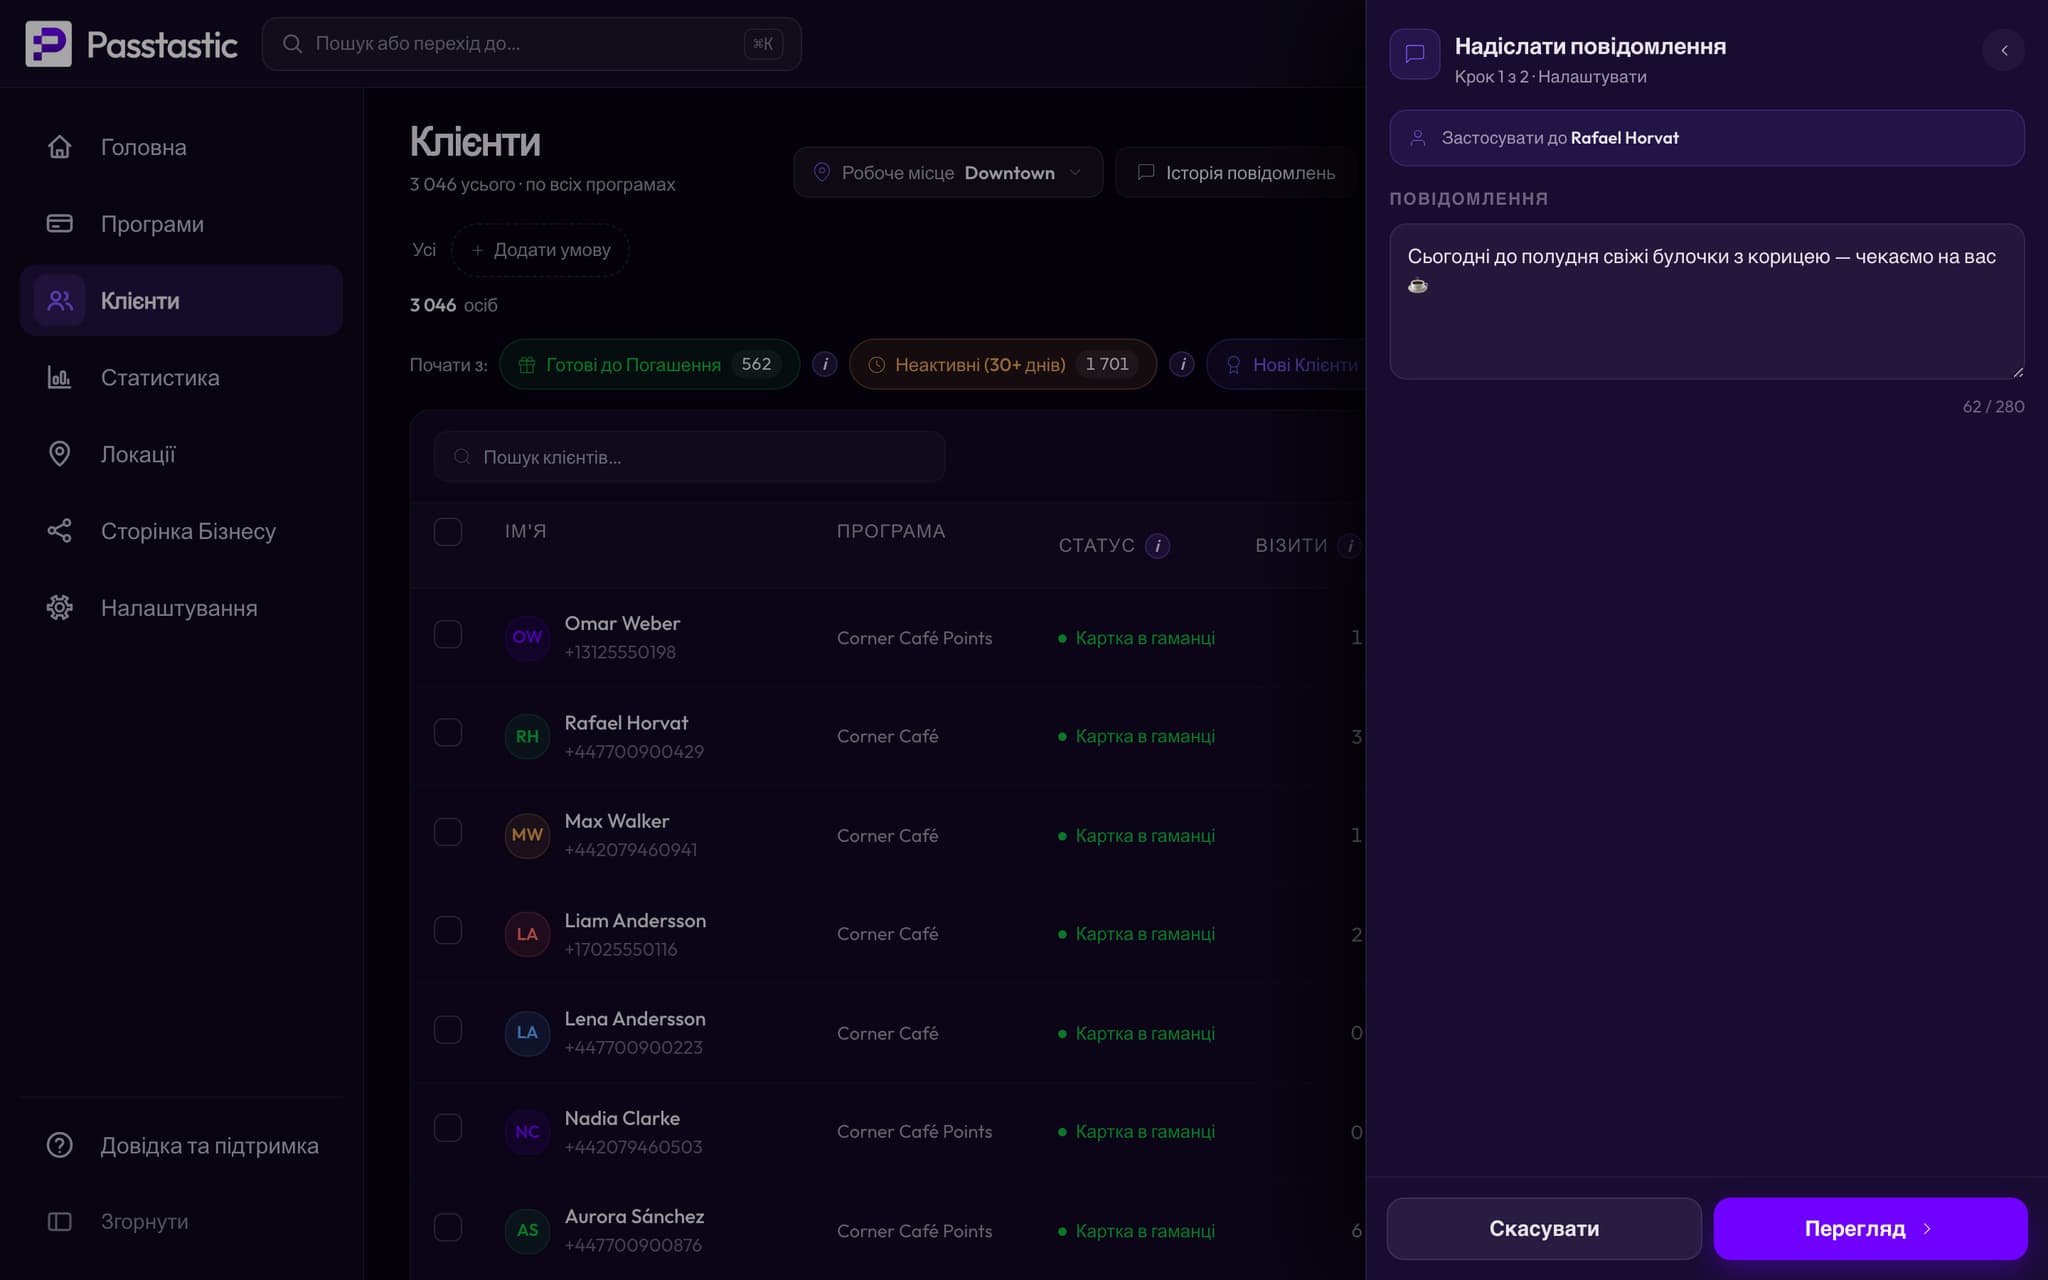Check the Aurora Sánchez row checkbox
The width and height of the screenshot is (2048, 1280).
448,1227
